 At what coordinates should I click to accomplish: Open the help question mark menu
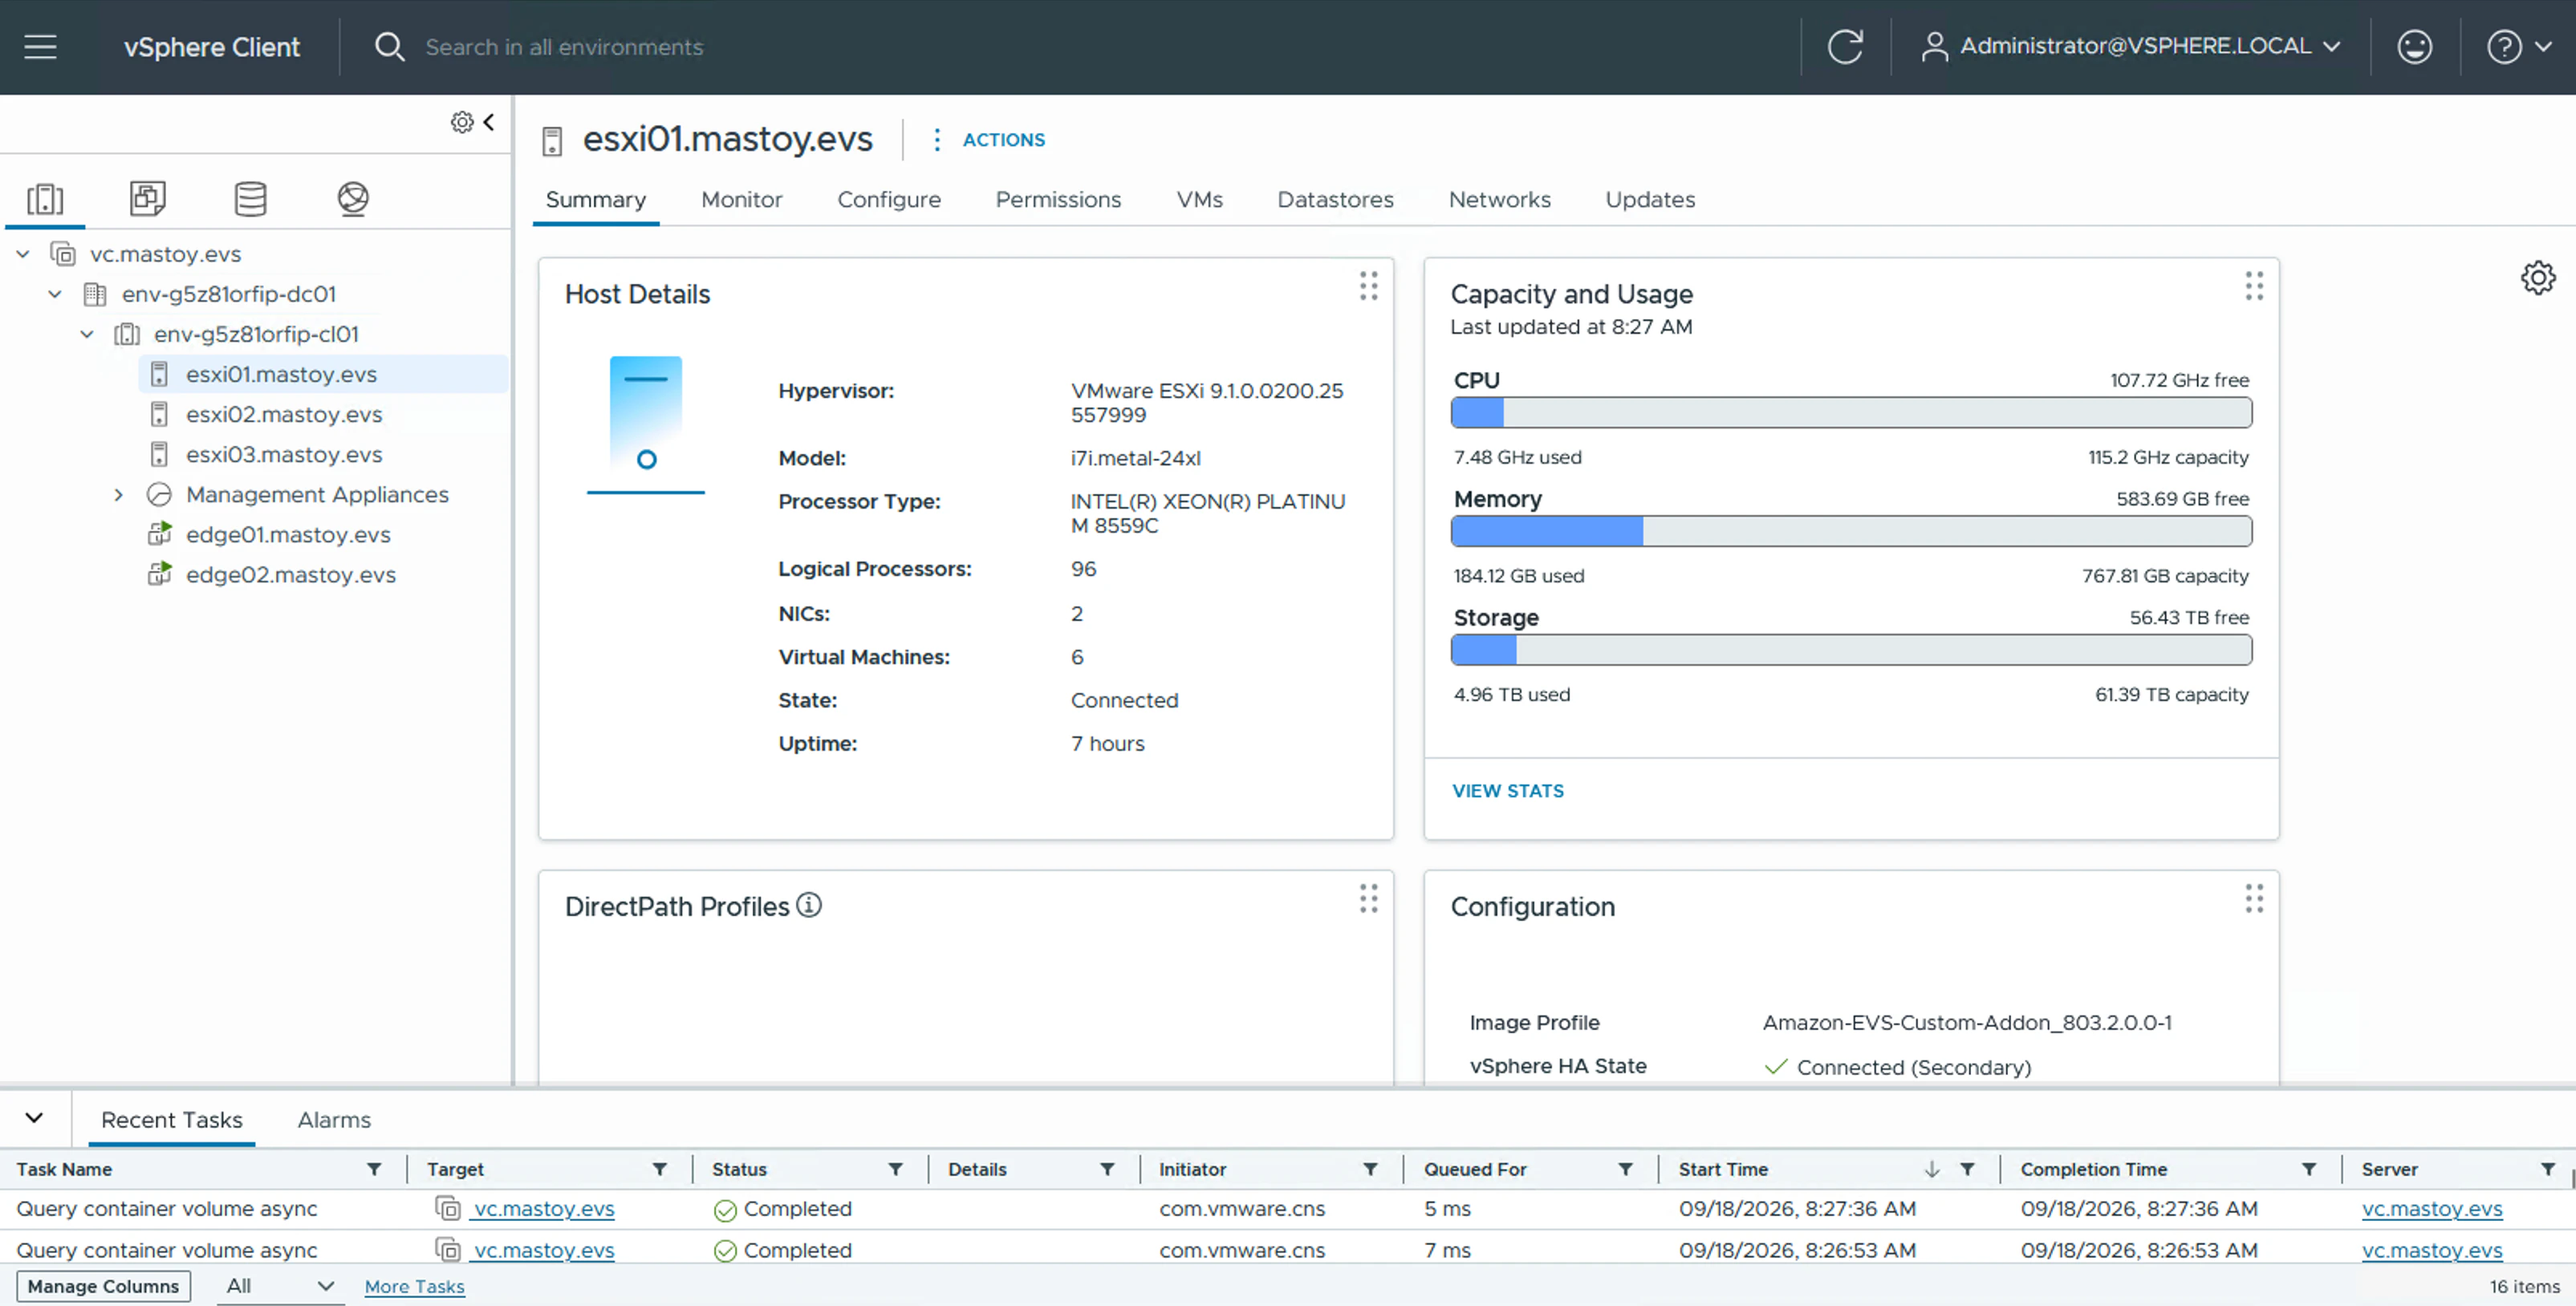[x=2519, y=47]
